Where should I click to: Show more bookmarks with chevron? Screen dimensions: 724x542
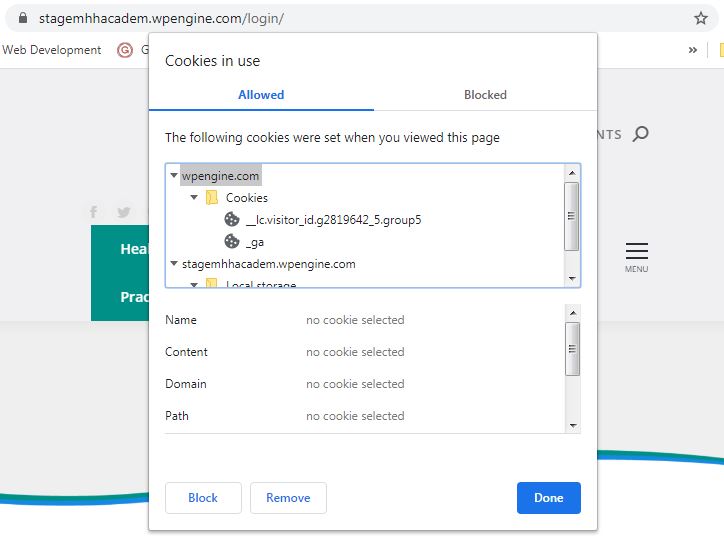point(693,50)
